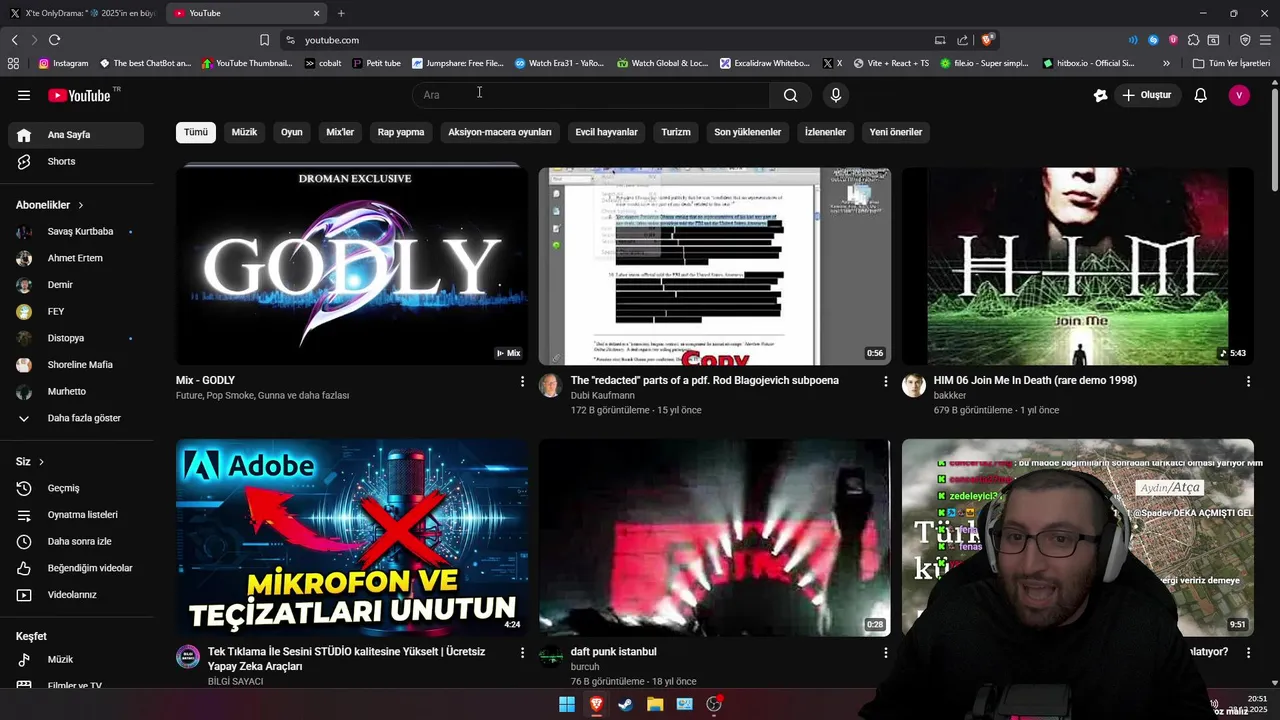Screen dimensions: 1280x720
Task: Reload the page in the browser
Action: [54, 40]
